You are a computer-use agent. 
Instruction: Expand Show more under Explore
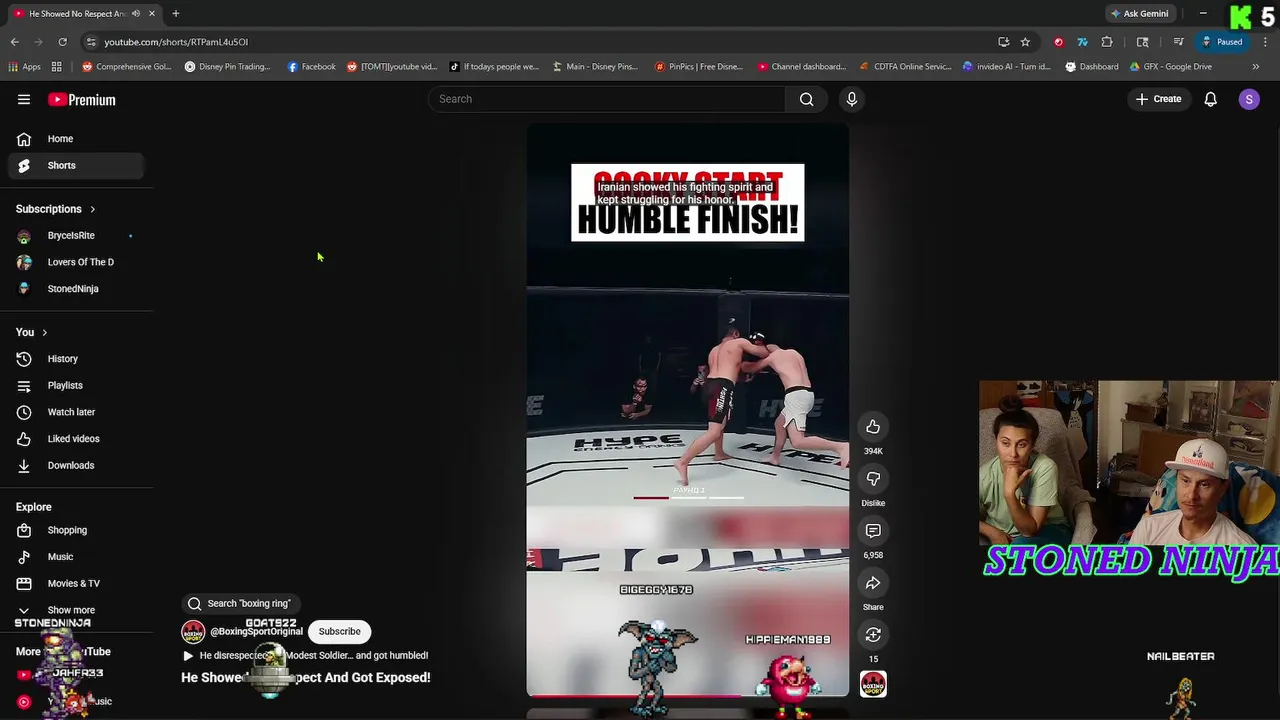(71, 610)
